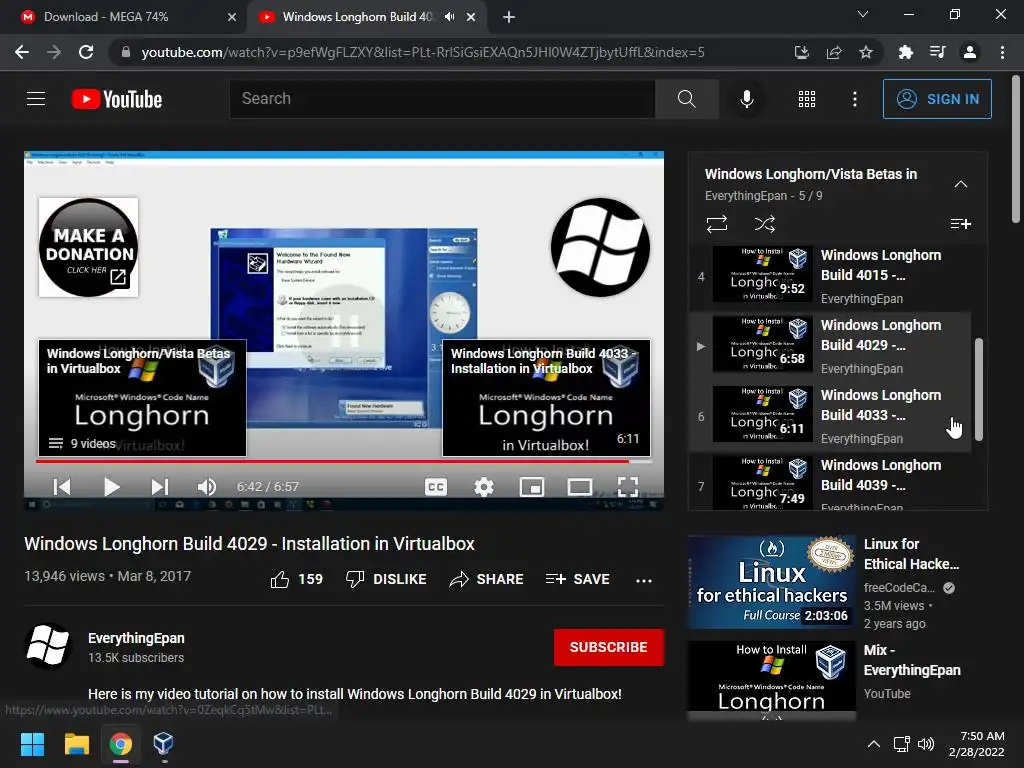Enable theater mode view
Image resolution: width=1024 pixels, height=768 pixels.
pyautogui.click(x=580, y=487)
